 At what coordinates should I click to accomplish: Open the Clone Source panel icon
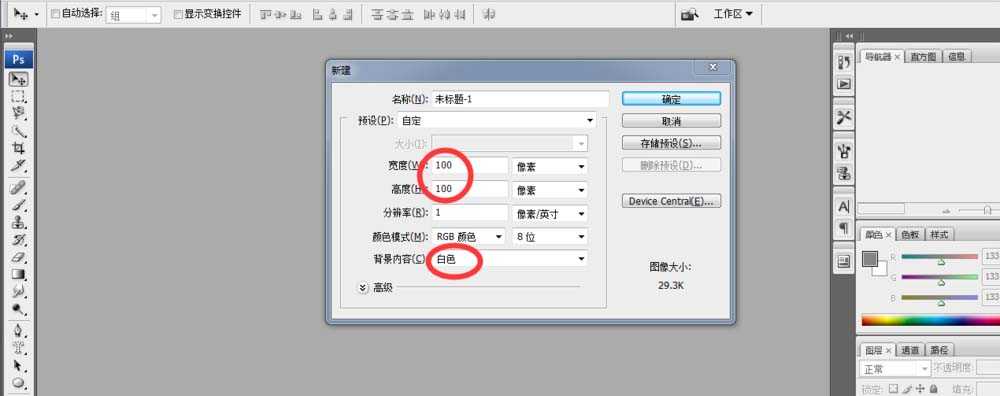click(x=844, y=172)
